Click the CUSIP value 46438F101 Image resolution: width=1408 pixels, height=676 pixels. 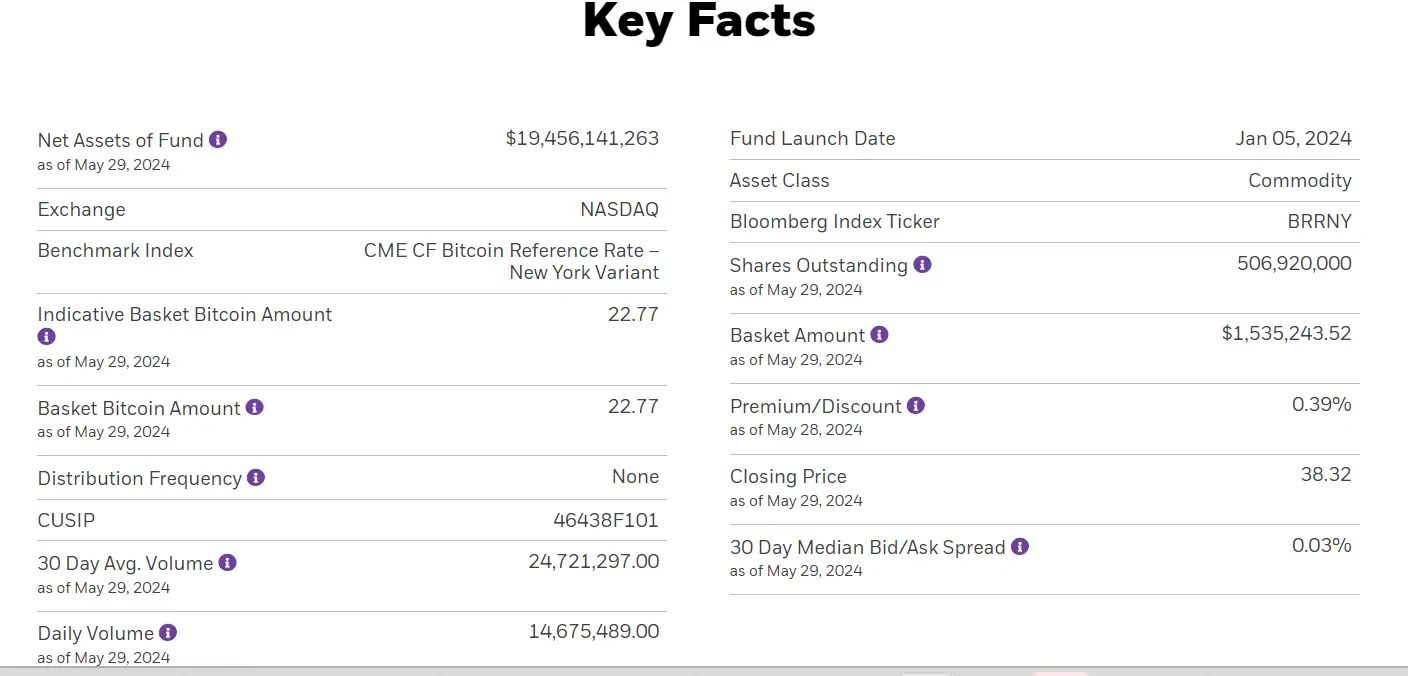pyautogui.click(x=606, y=520)
